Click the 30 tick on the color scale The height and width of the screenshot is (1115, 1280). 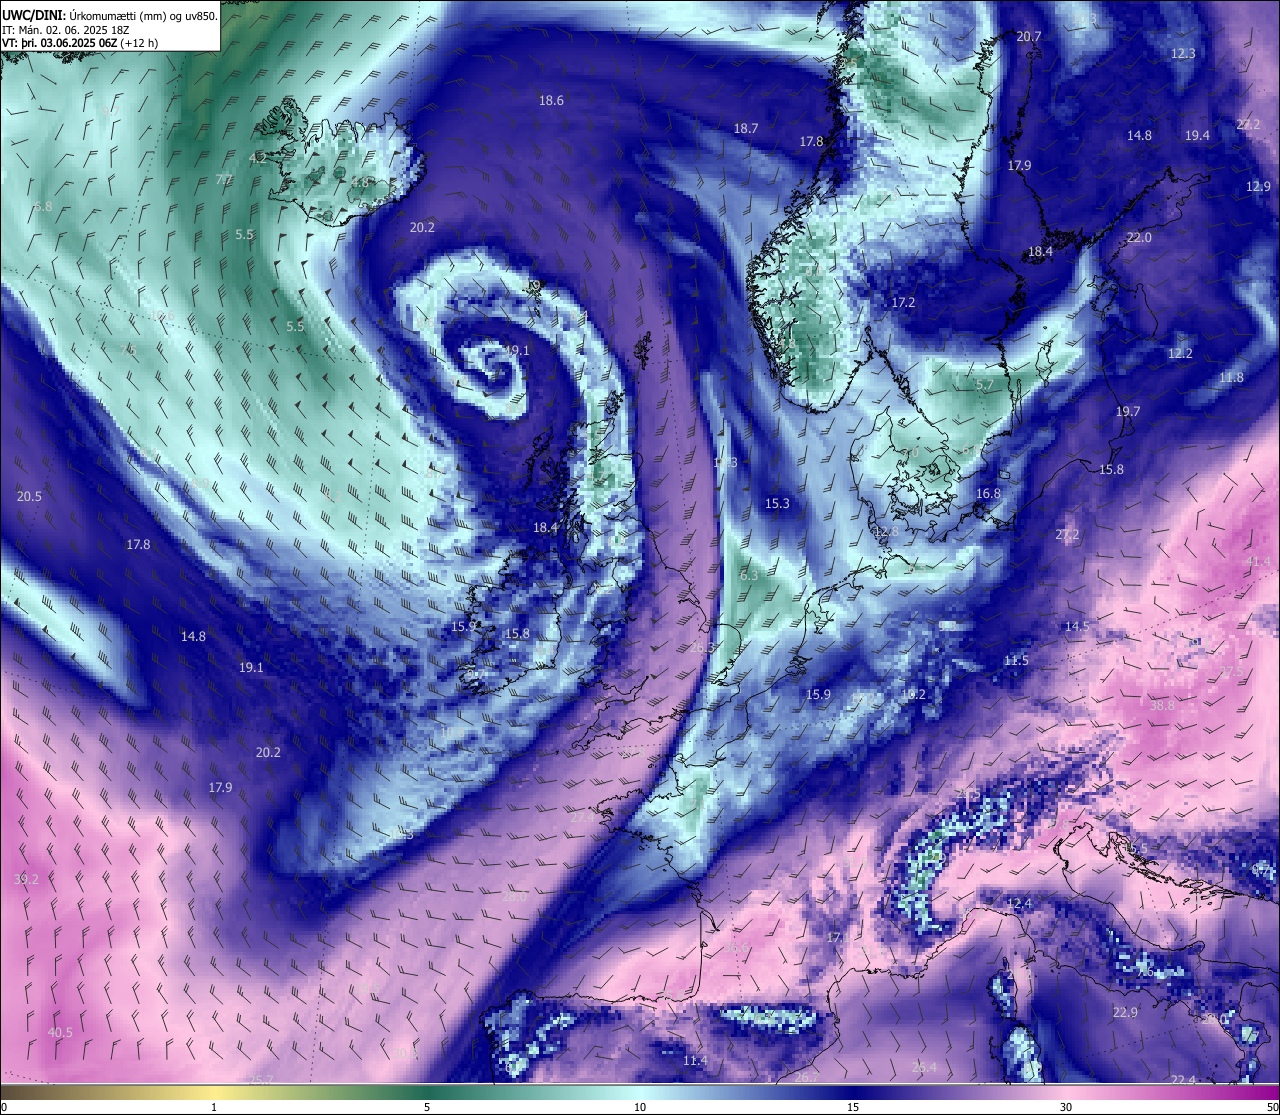click(1066, 1107)
